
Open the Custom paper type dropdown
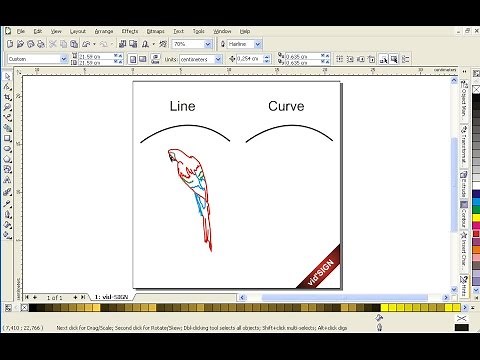[64, 59]
